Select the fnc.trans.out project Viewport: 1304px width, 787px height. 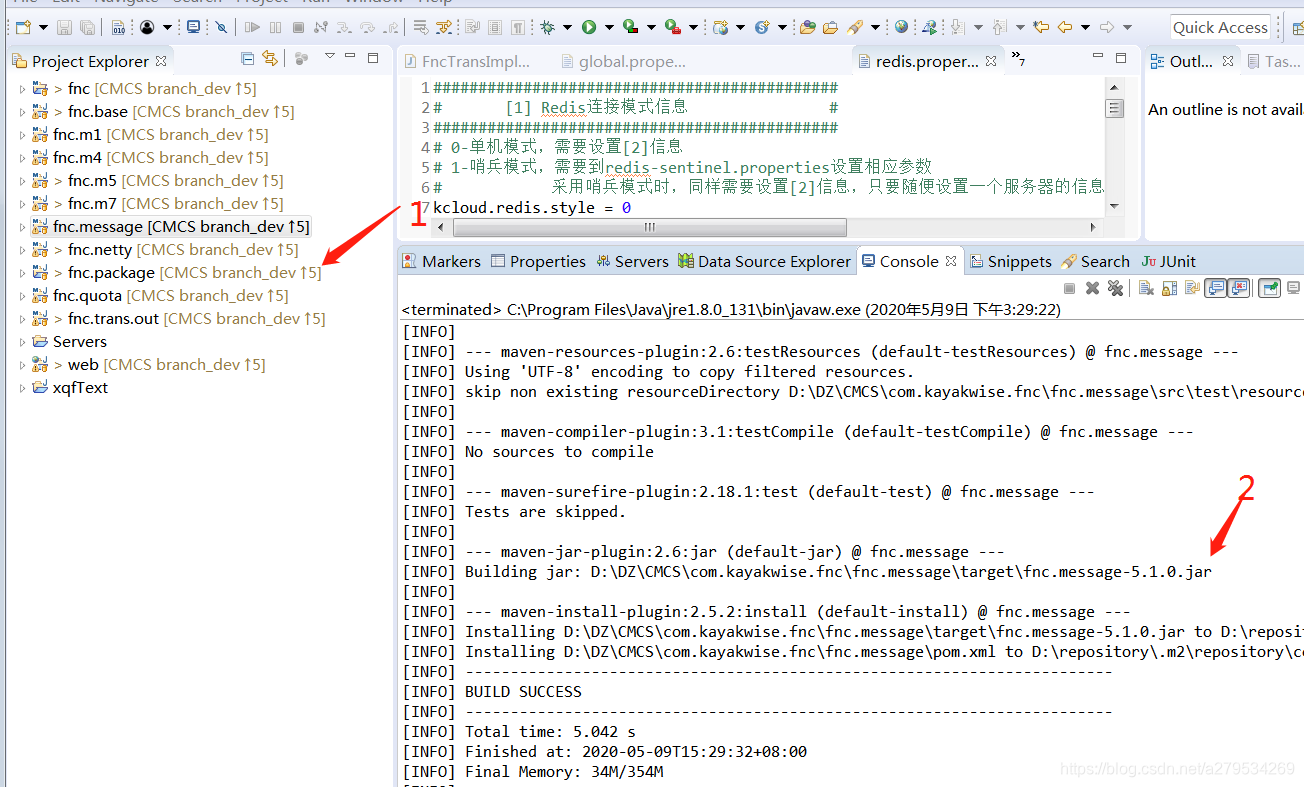coord(178,319)
